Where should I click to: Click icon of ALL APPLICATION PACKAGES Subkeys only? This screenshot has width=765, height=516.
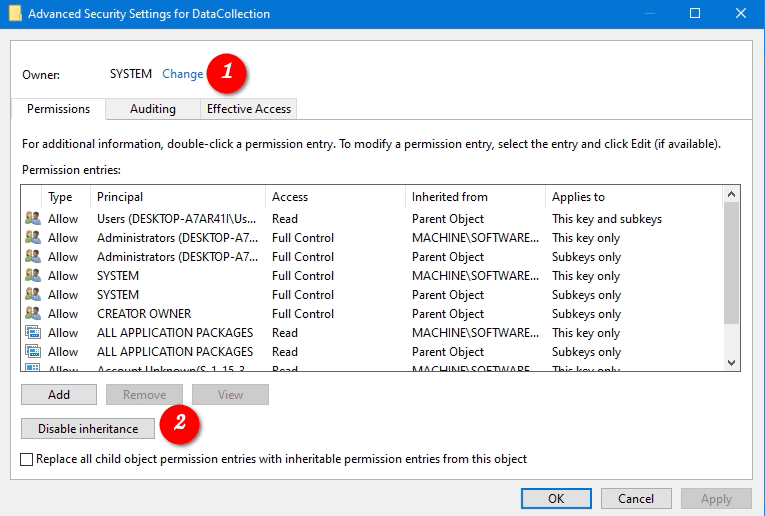[33, 352]
